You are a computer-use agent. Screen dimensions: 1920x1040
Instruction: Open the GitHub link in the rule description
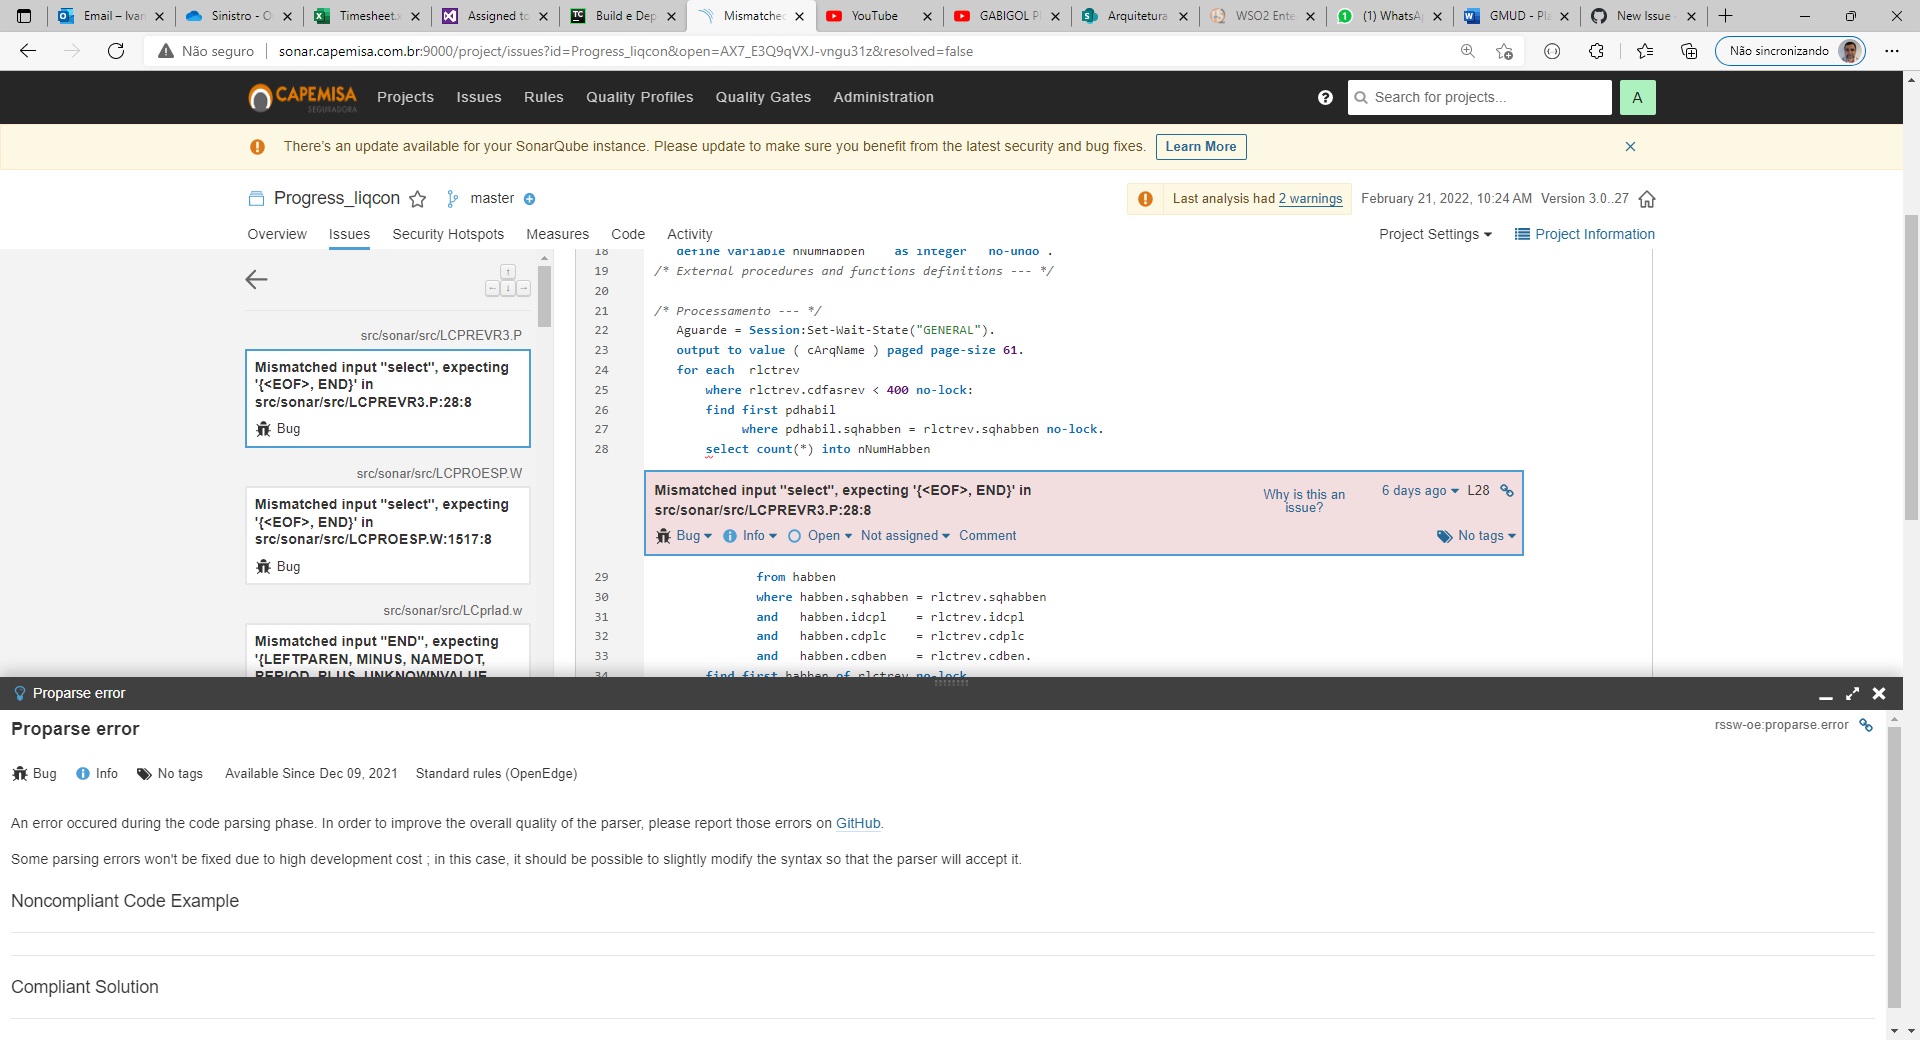pyautogui.click(x=857, y=823)
